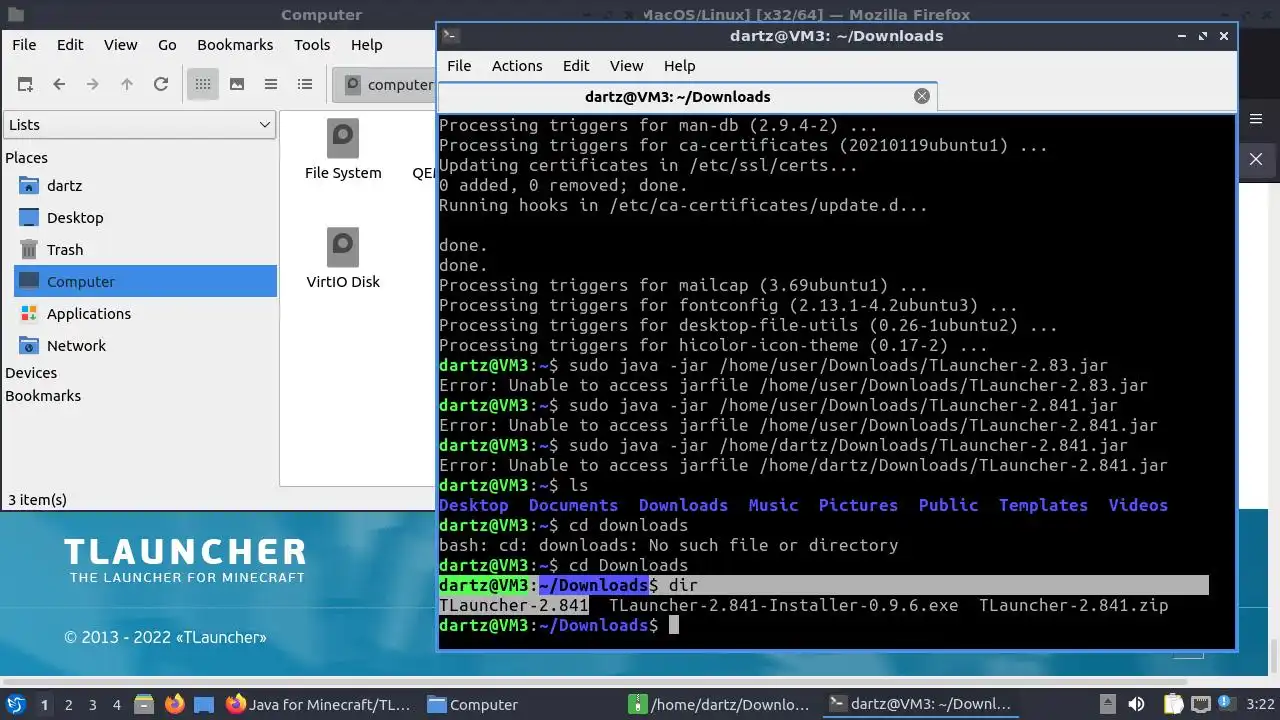Click the computer location path field
Image resolution: width=1280 pixels, height=720 pixels.
385,85
